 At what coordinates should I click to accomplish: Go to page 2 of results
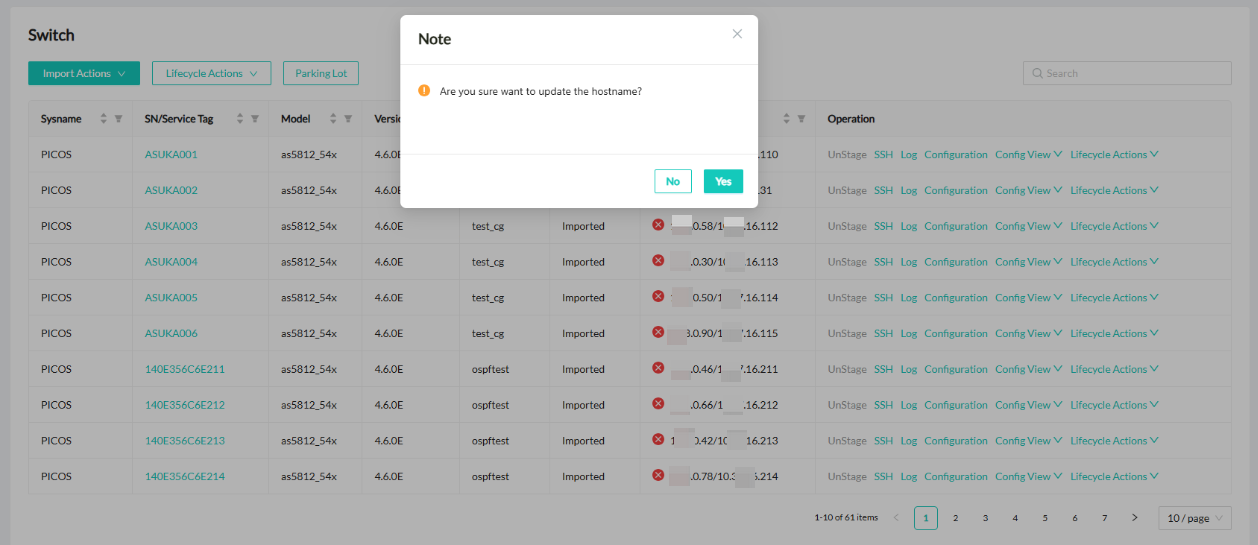coord(955,518)
